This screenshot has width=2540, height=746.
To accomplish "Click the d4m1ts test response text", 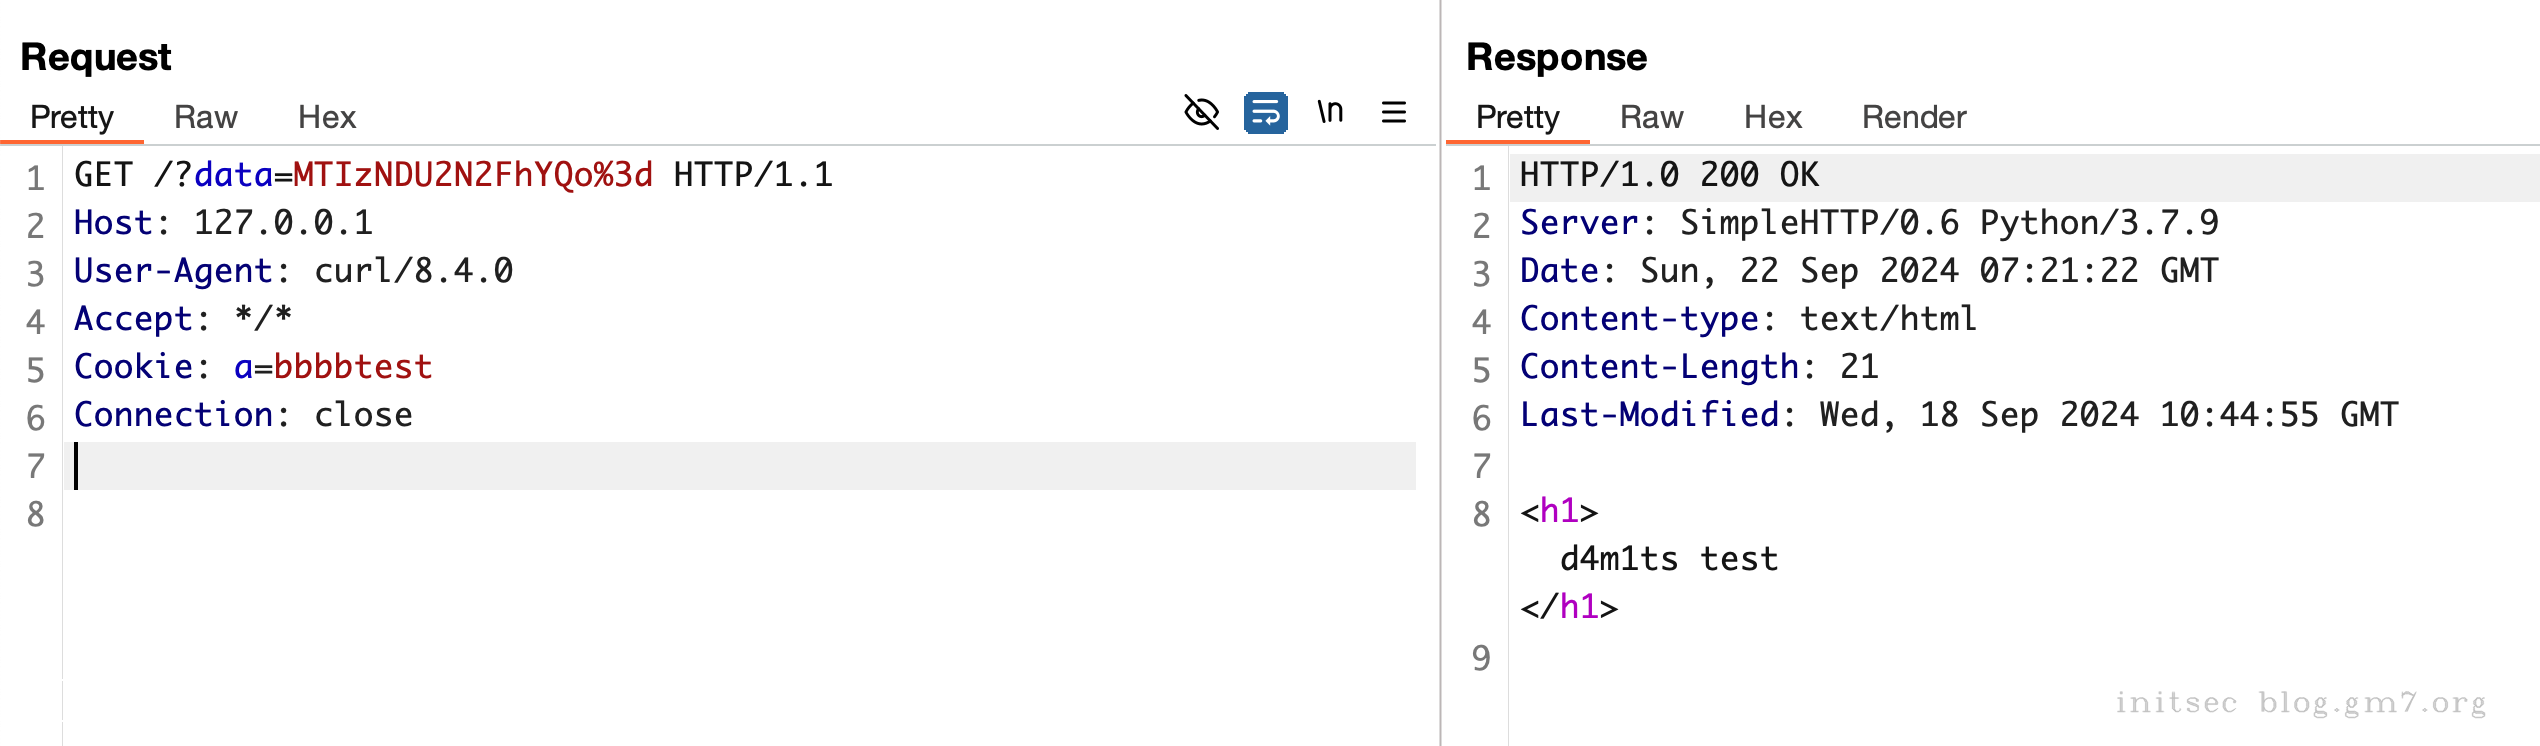I will [x=1669, y=560].
